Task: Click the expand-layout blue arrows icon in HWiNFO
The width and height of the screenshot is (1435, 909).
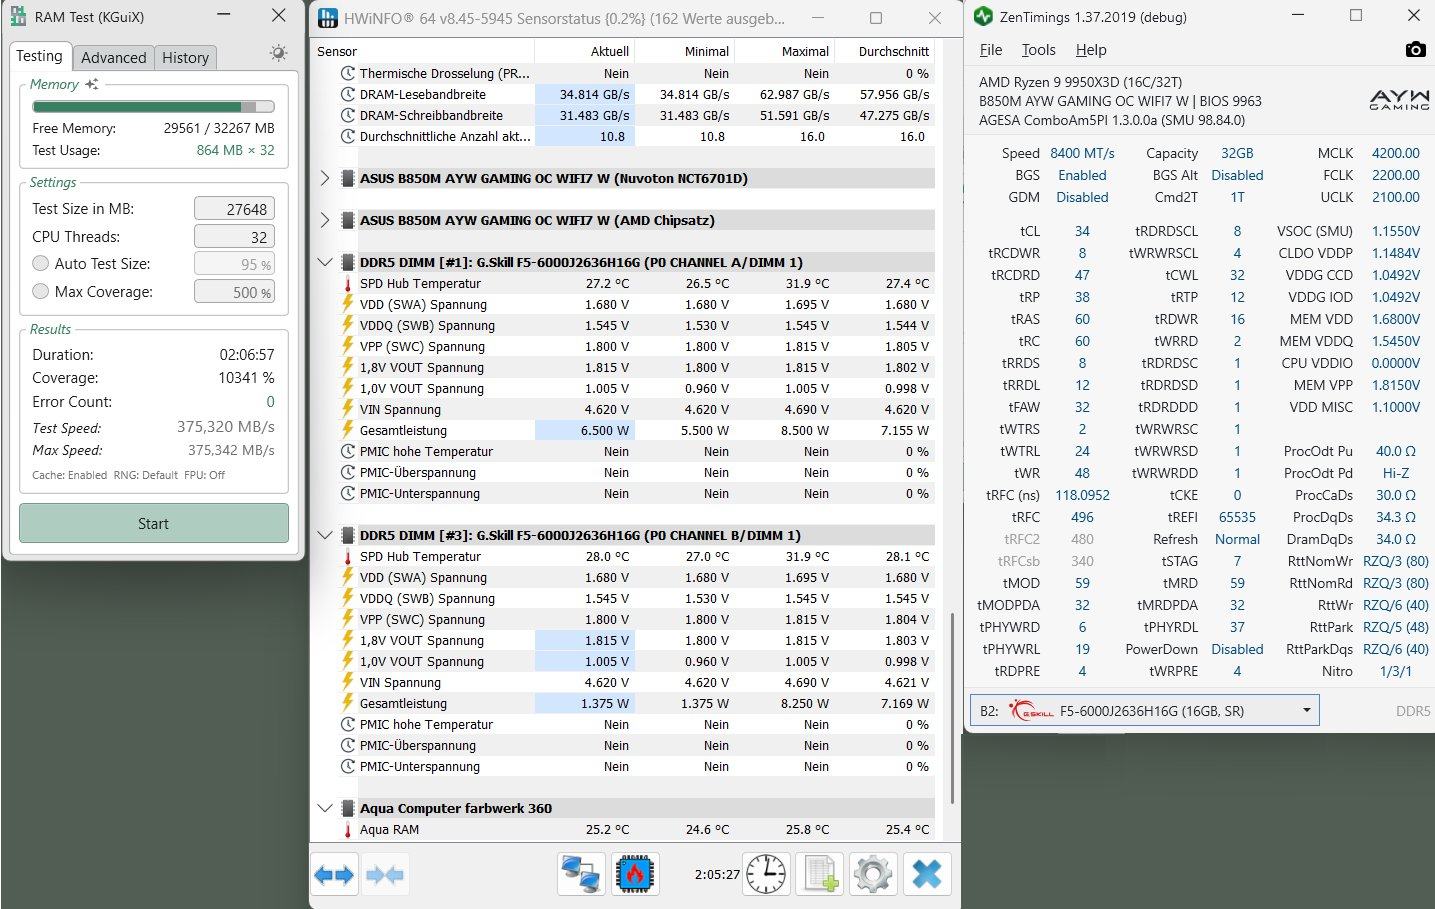Action: [x=334, y=875]
